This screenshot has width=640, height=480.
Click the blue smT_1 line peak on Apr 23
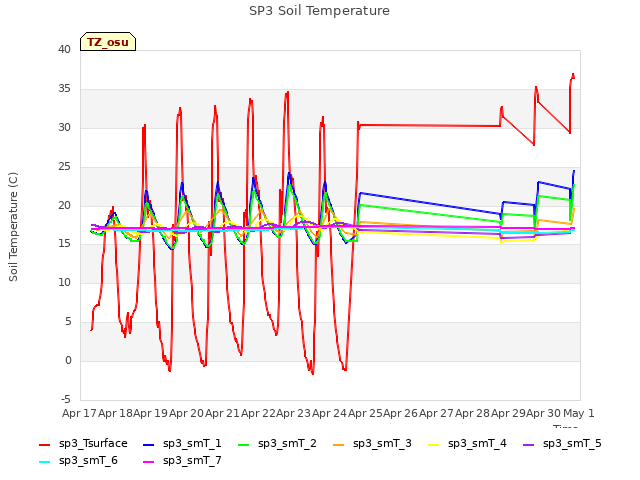coord(289,173)
